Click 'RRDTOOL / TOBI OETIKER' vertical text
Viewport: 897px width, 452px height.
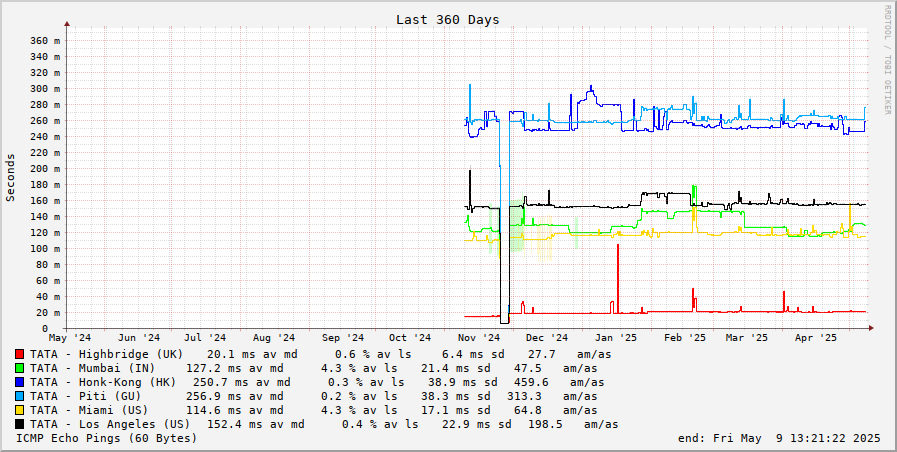click(x=887, y=59)
